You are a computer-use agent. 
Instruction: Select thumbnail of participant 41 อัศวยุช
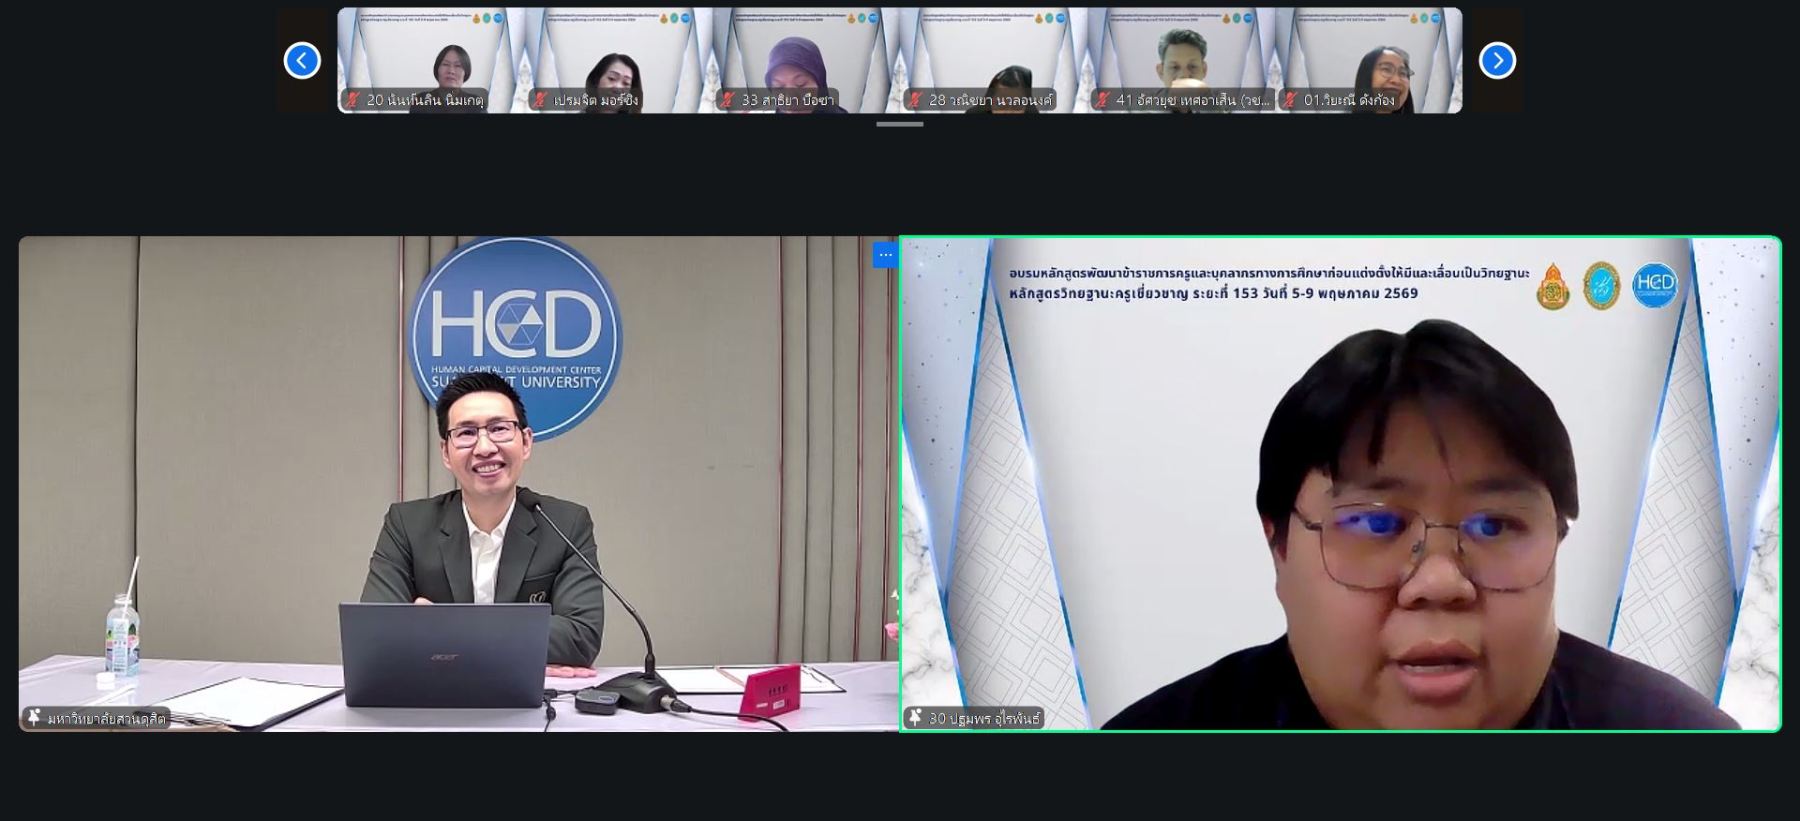[x=1181, y=61]
